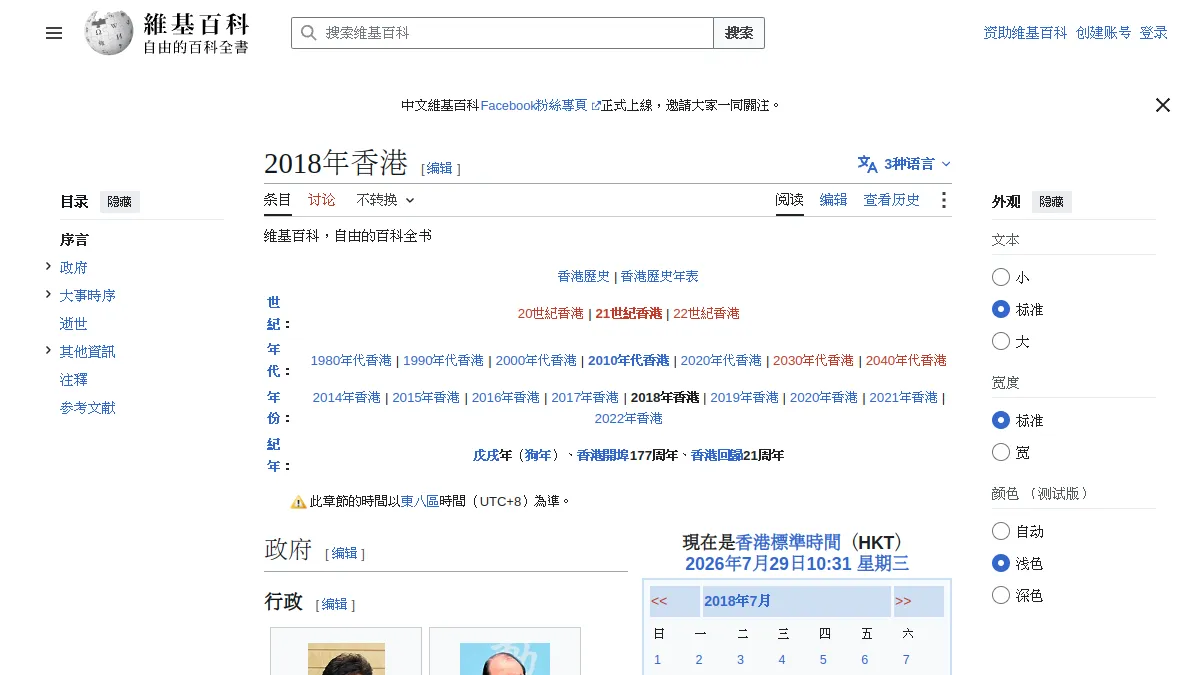Select 自动 color radio

point(1001,531)
